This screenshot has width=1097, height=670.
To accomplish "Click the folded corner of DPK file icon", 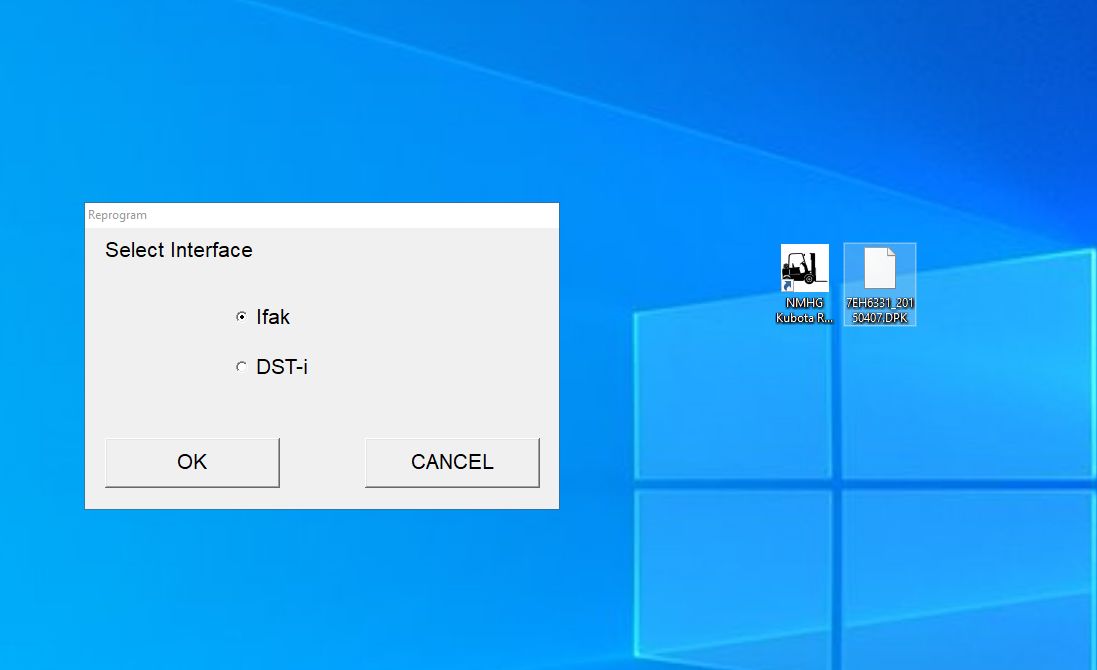I will coord(889,253).
